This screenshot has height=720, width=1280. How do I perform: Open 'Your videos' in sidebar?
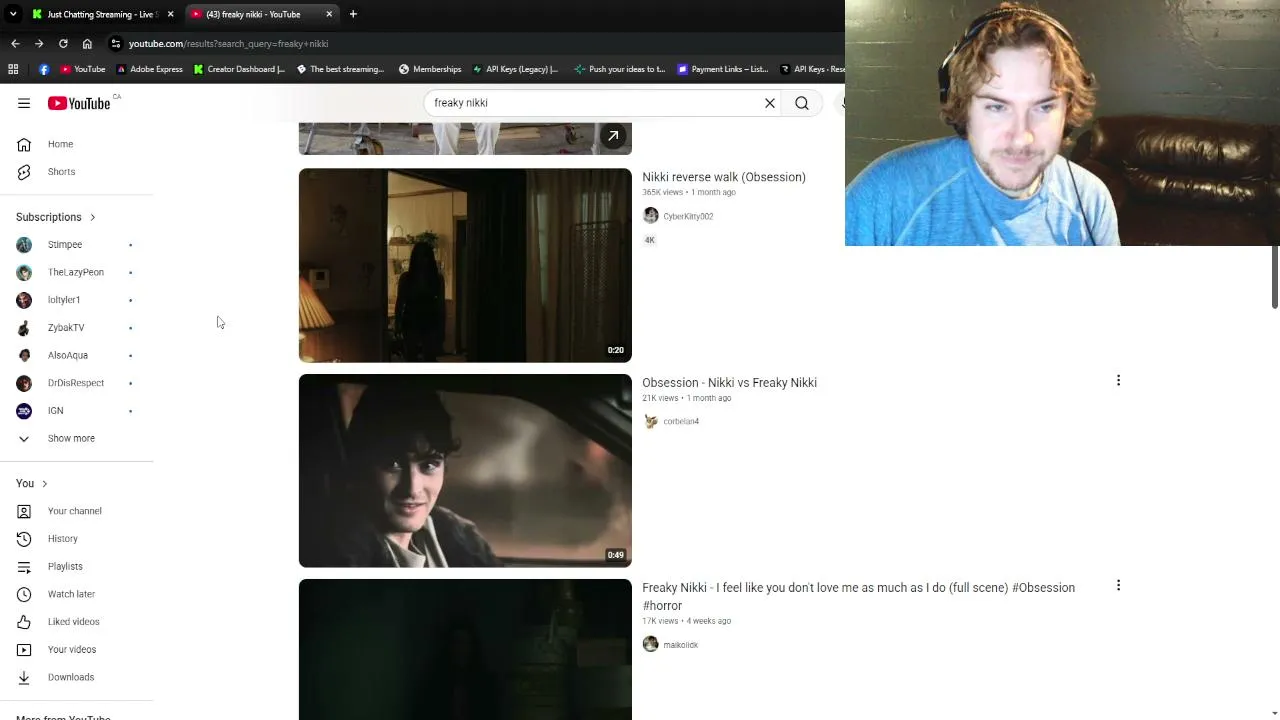click(x=72, y=650)
